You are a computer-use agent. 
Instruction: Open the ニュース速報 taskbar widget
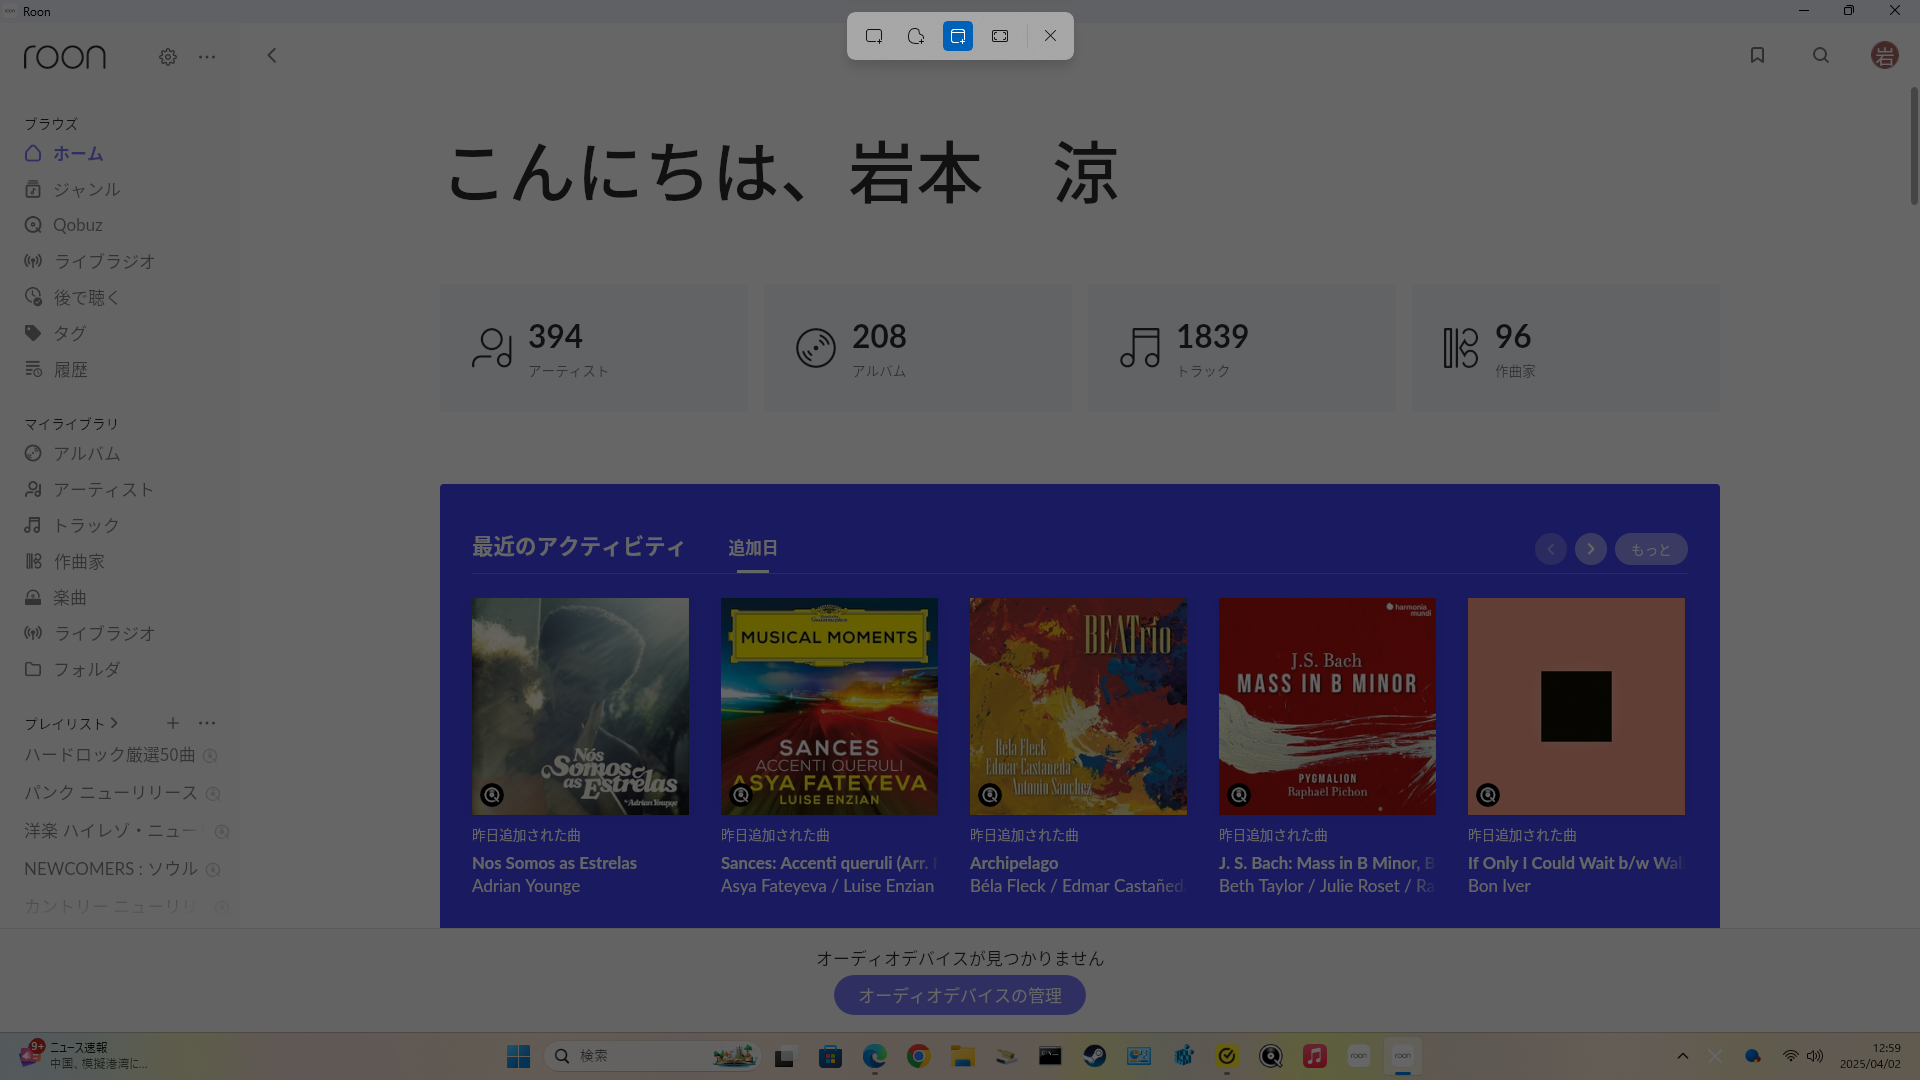coord(85,1056)
